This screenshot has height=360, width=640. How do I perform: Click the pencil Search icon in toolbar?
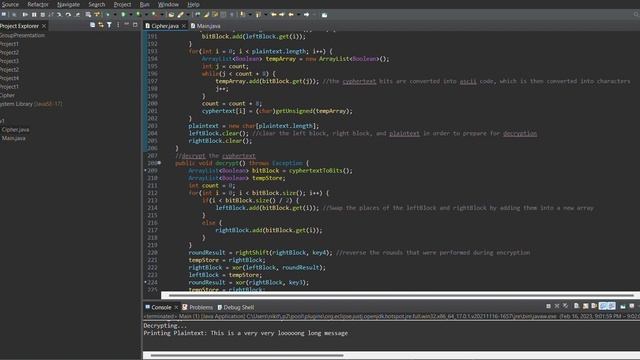[x=180, y=14]
